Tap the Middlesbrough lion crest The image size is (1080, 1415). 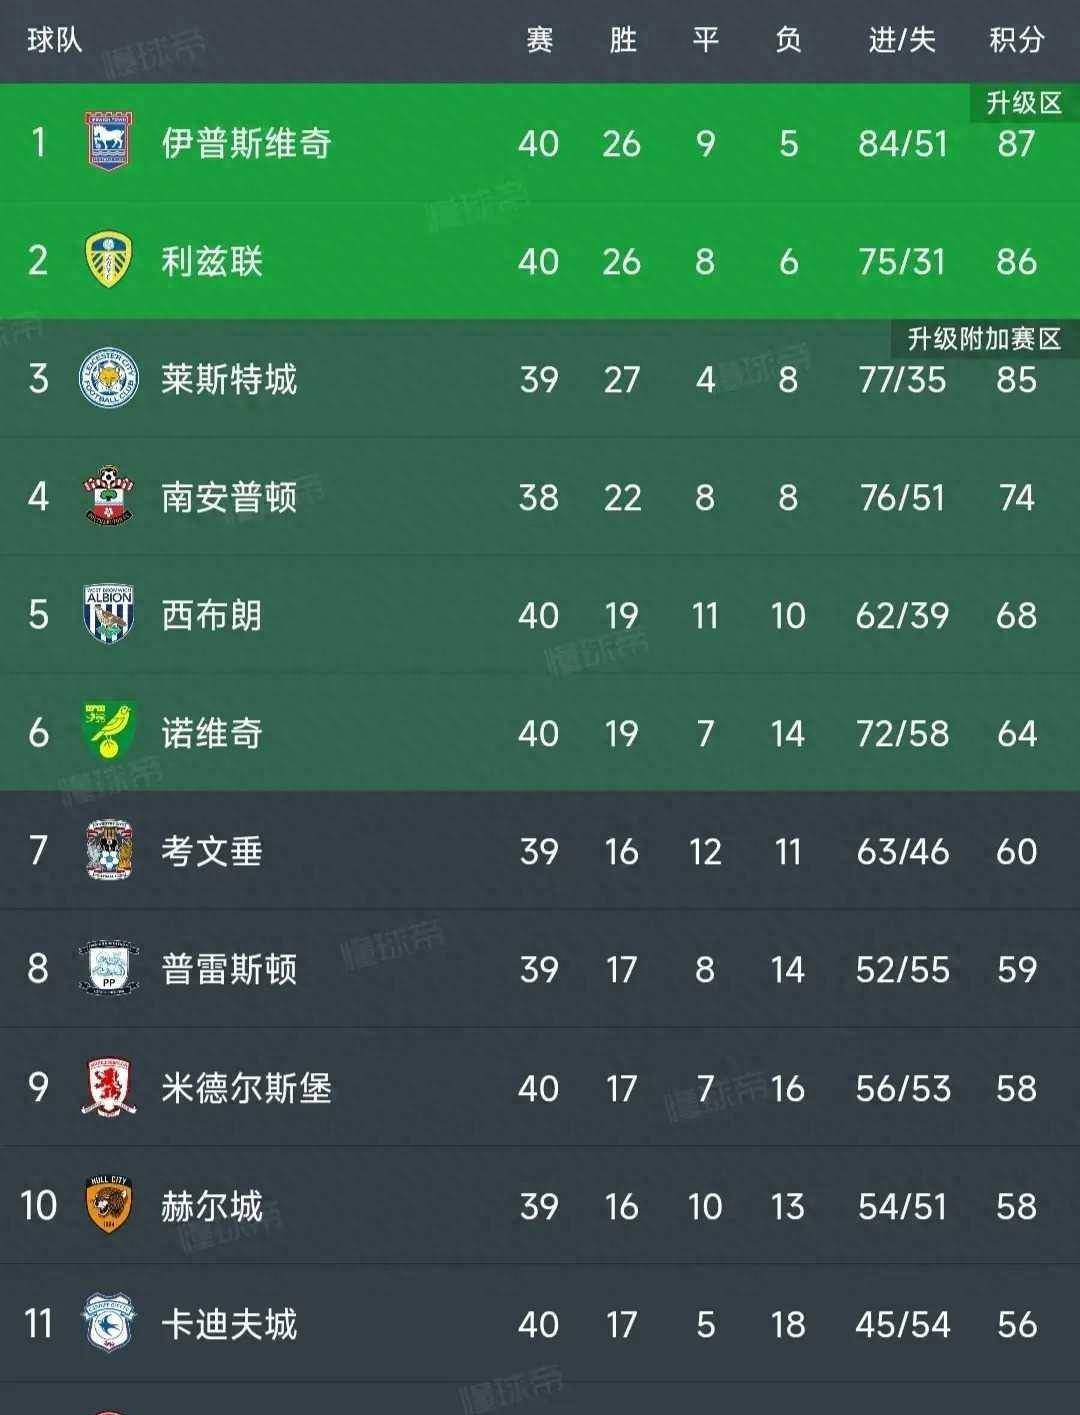point(109,1087)
